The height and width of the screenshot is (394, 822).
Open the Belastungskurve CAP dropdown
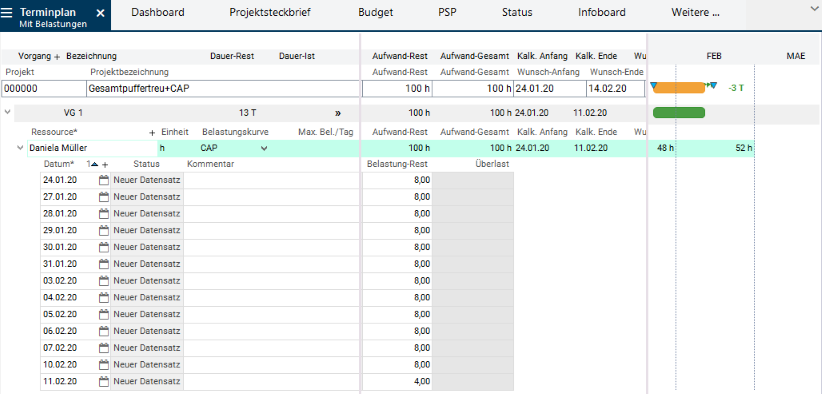pos(264,148)
